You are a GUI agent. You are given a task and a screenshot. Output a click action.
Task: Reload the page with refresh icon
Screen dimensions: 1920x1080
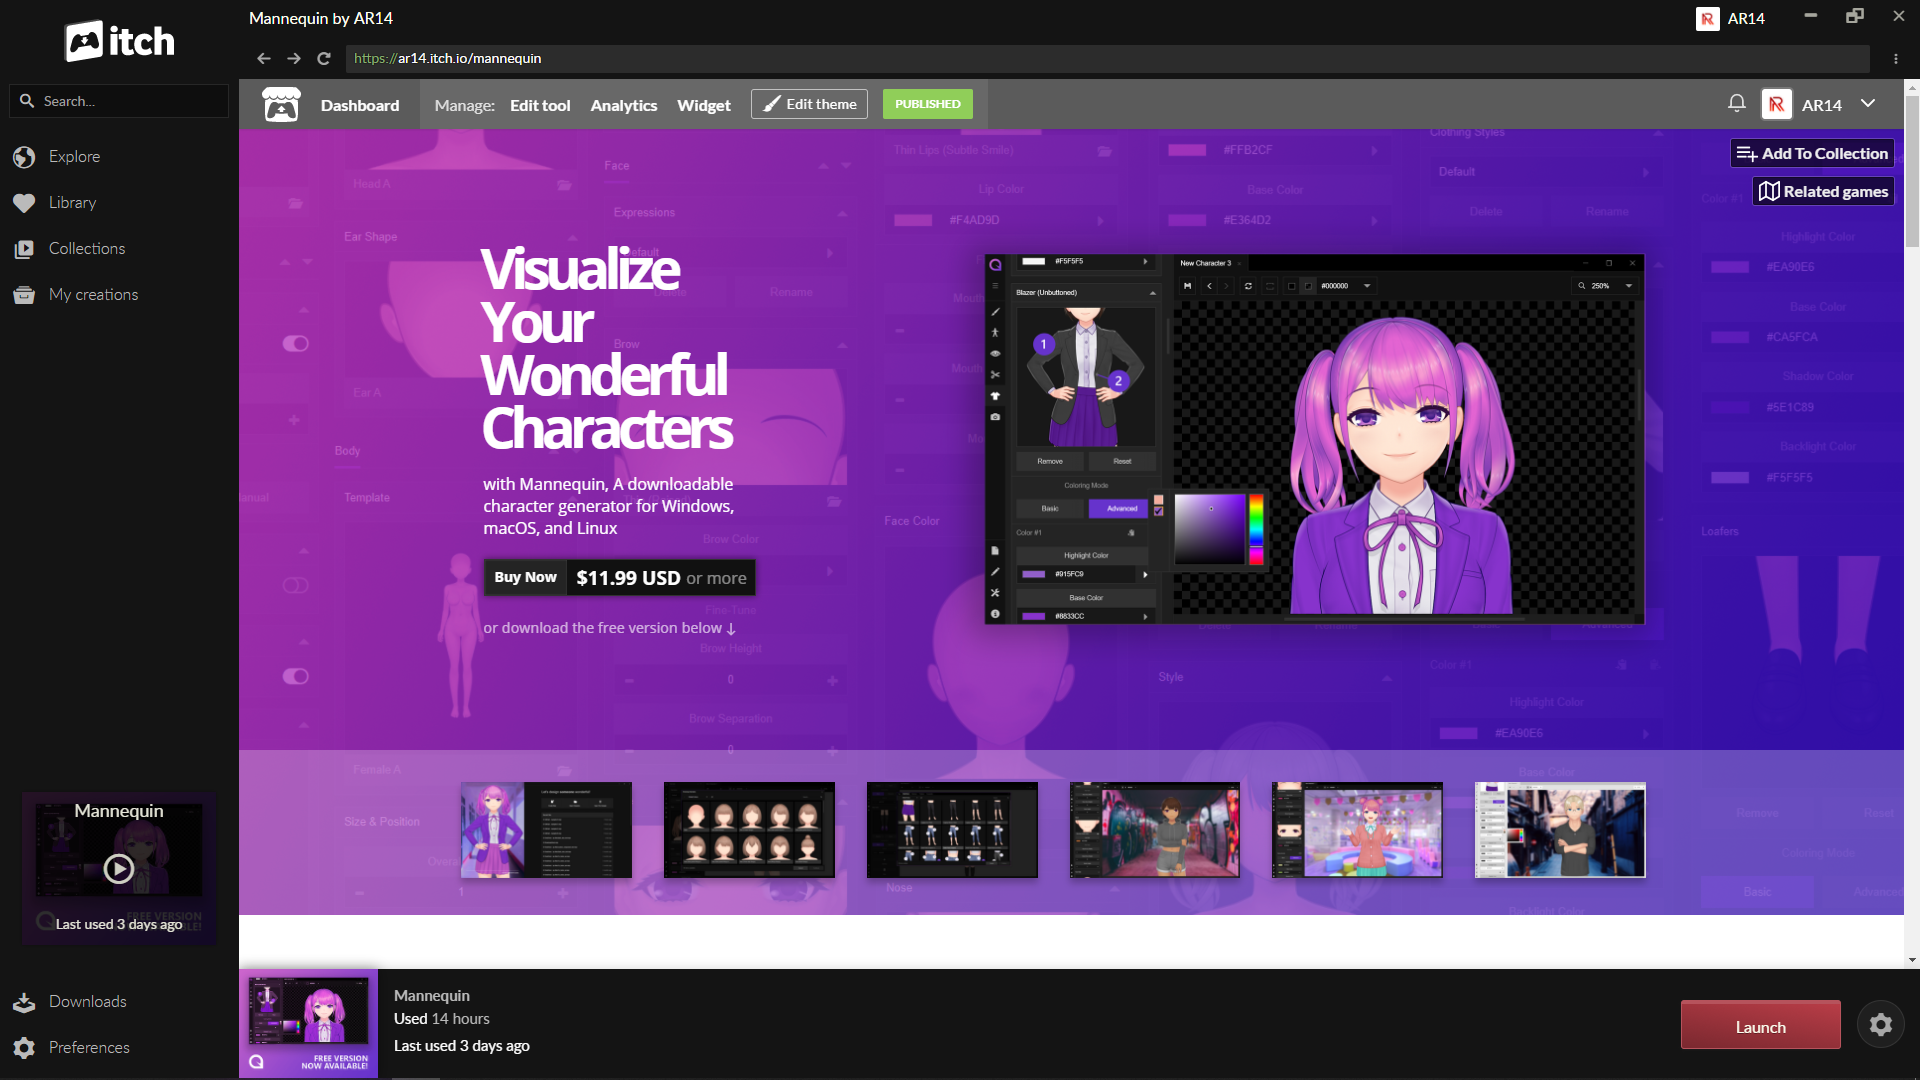pyautogui.click(x=324, y=59)
